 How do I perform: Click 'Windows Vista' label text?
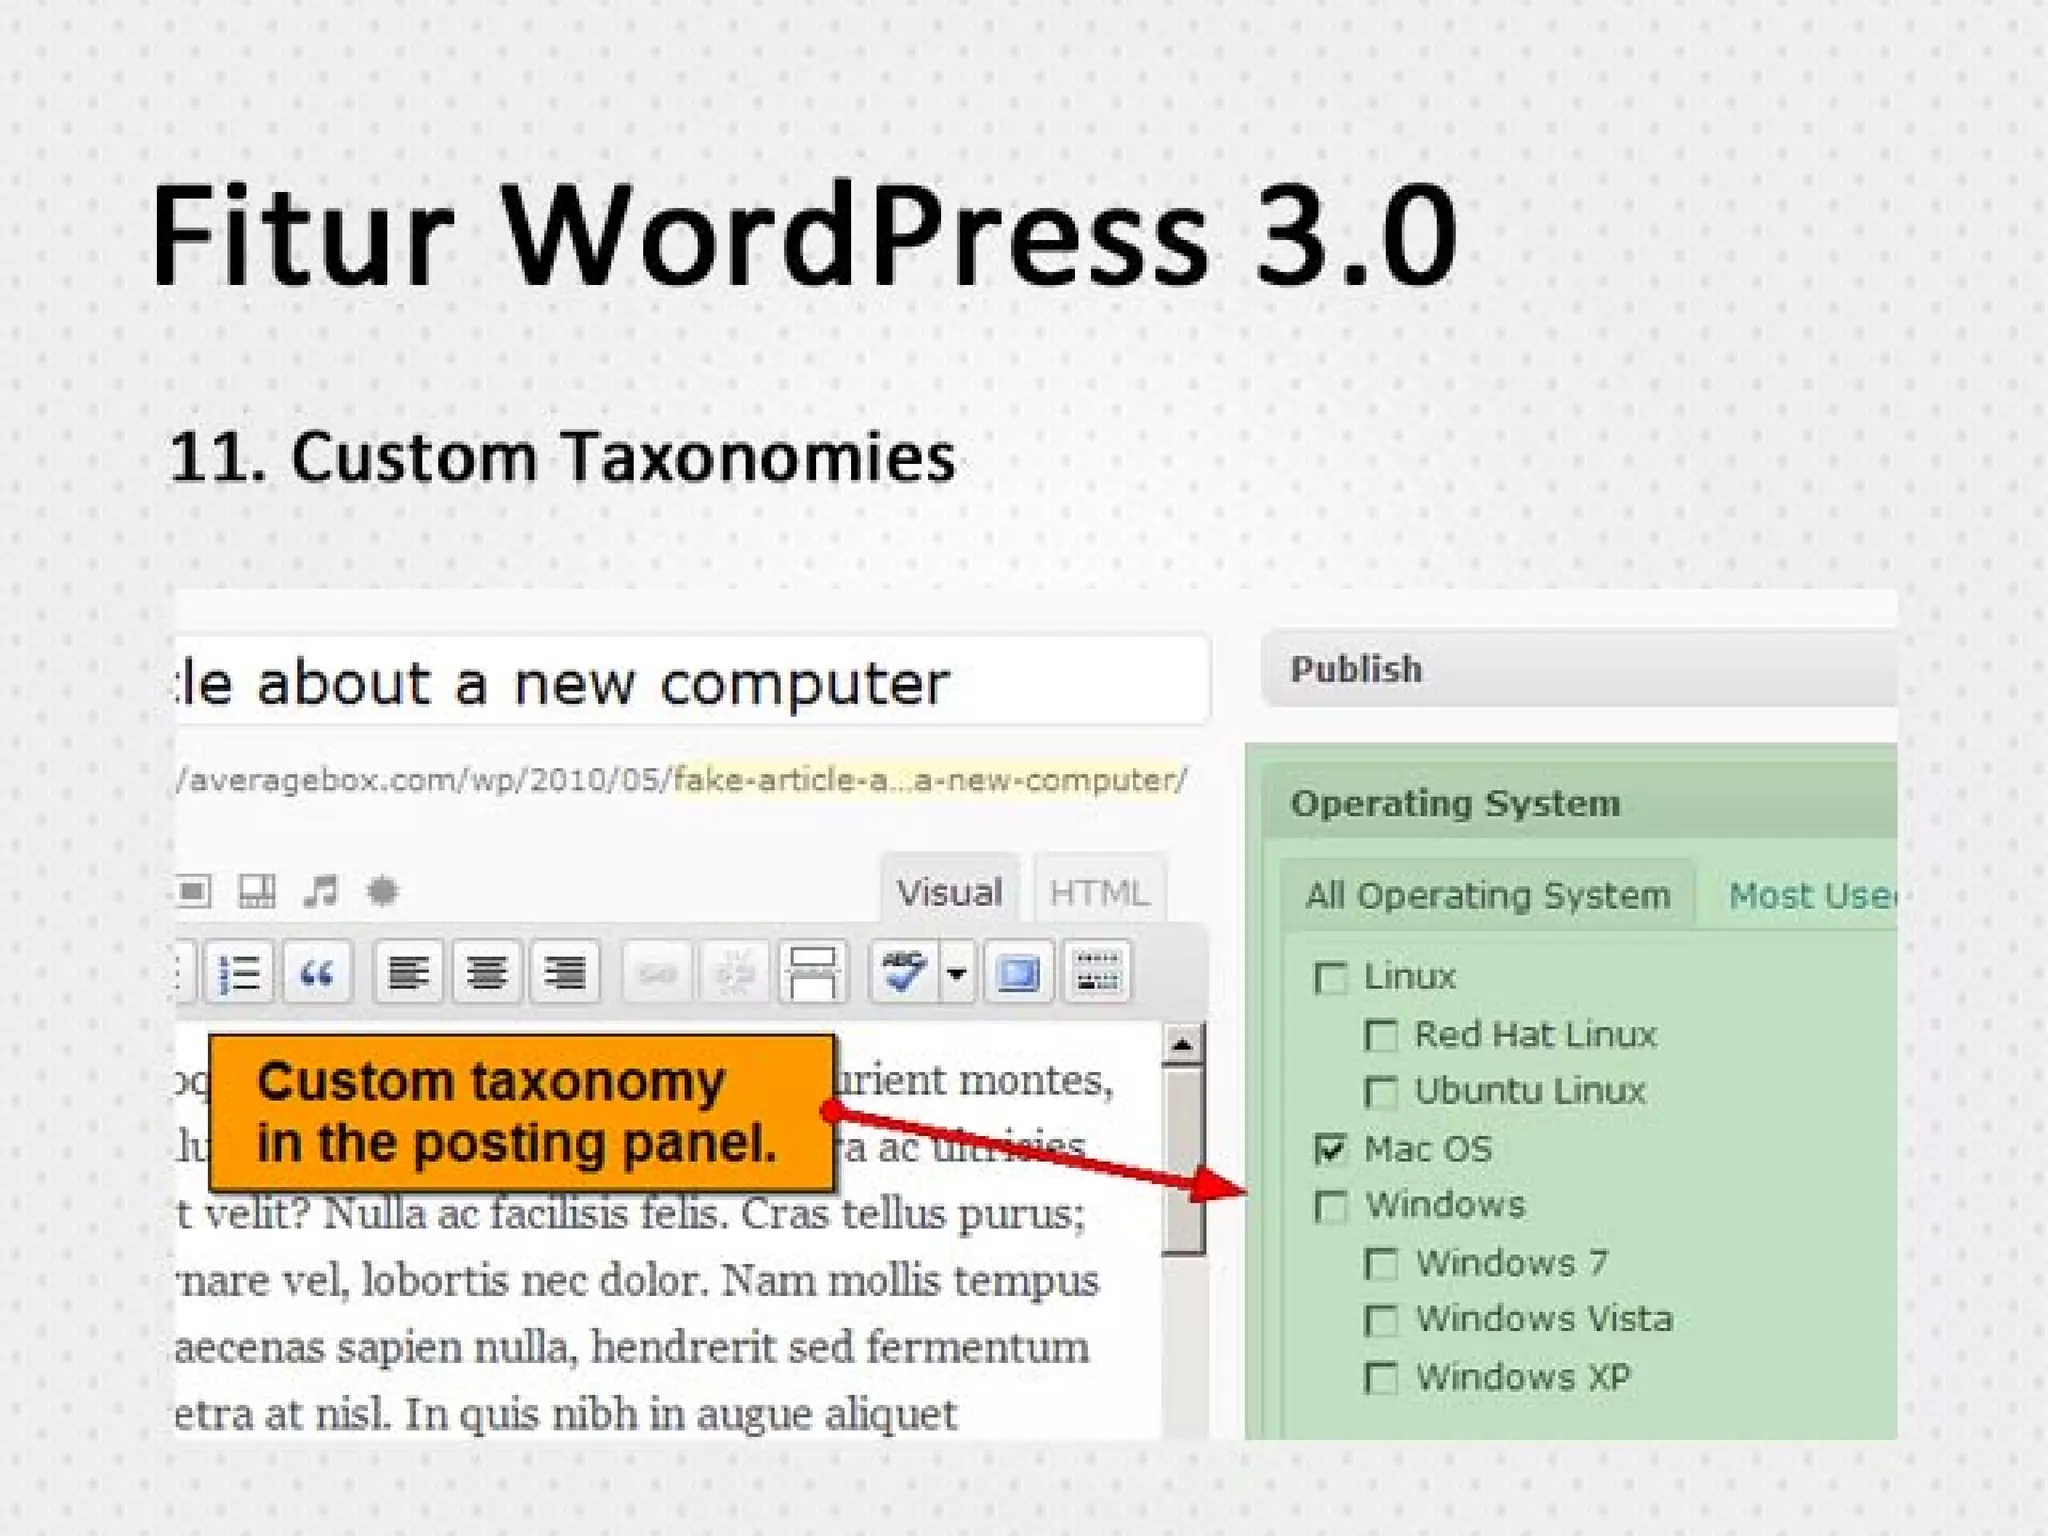coord(1544,1320)
